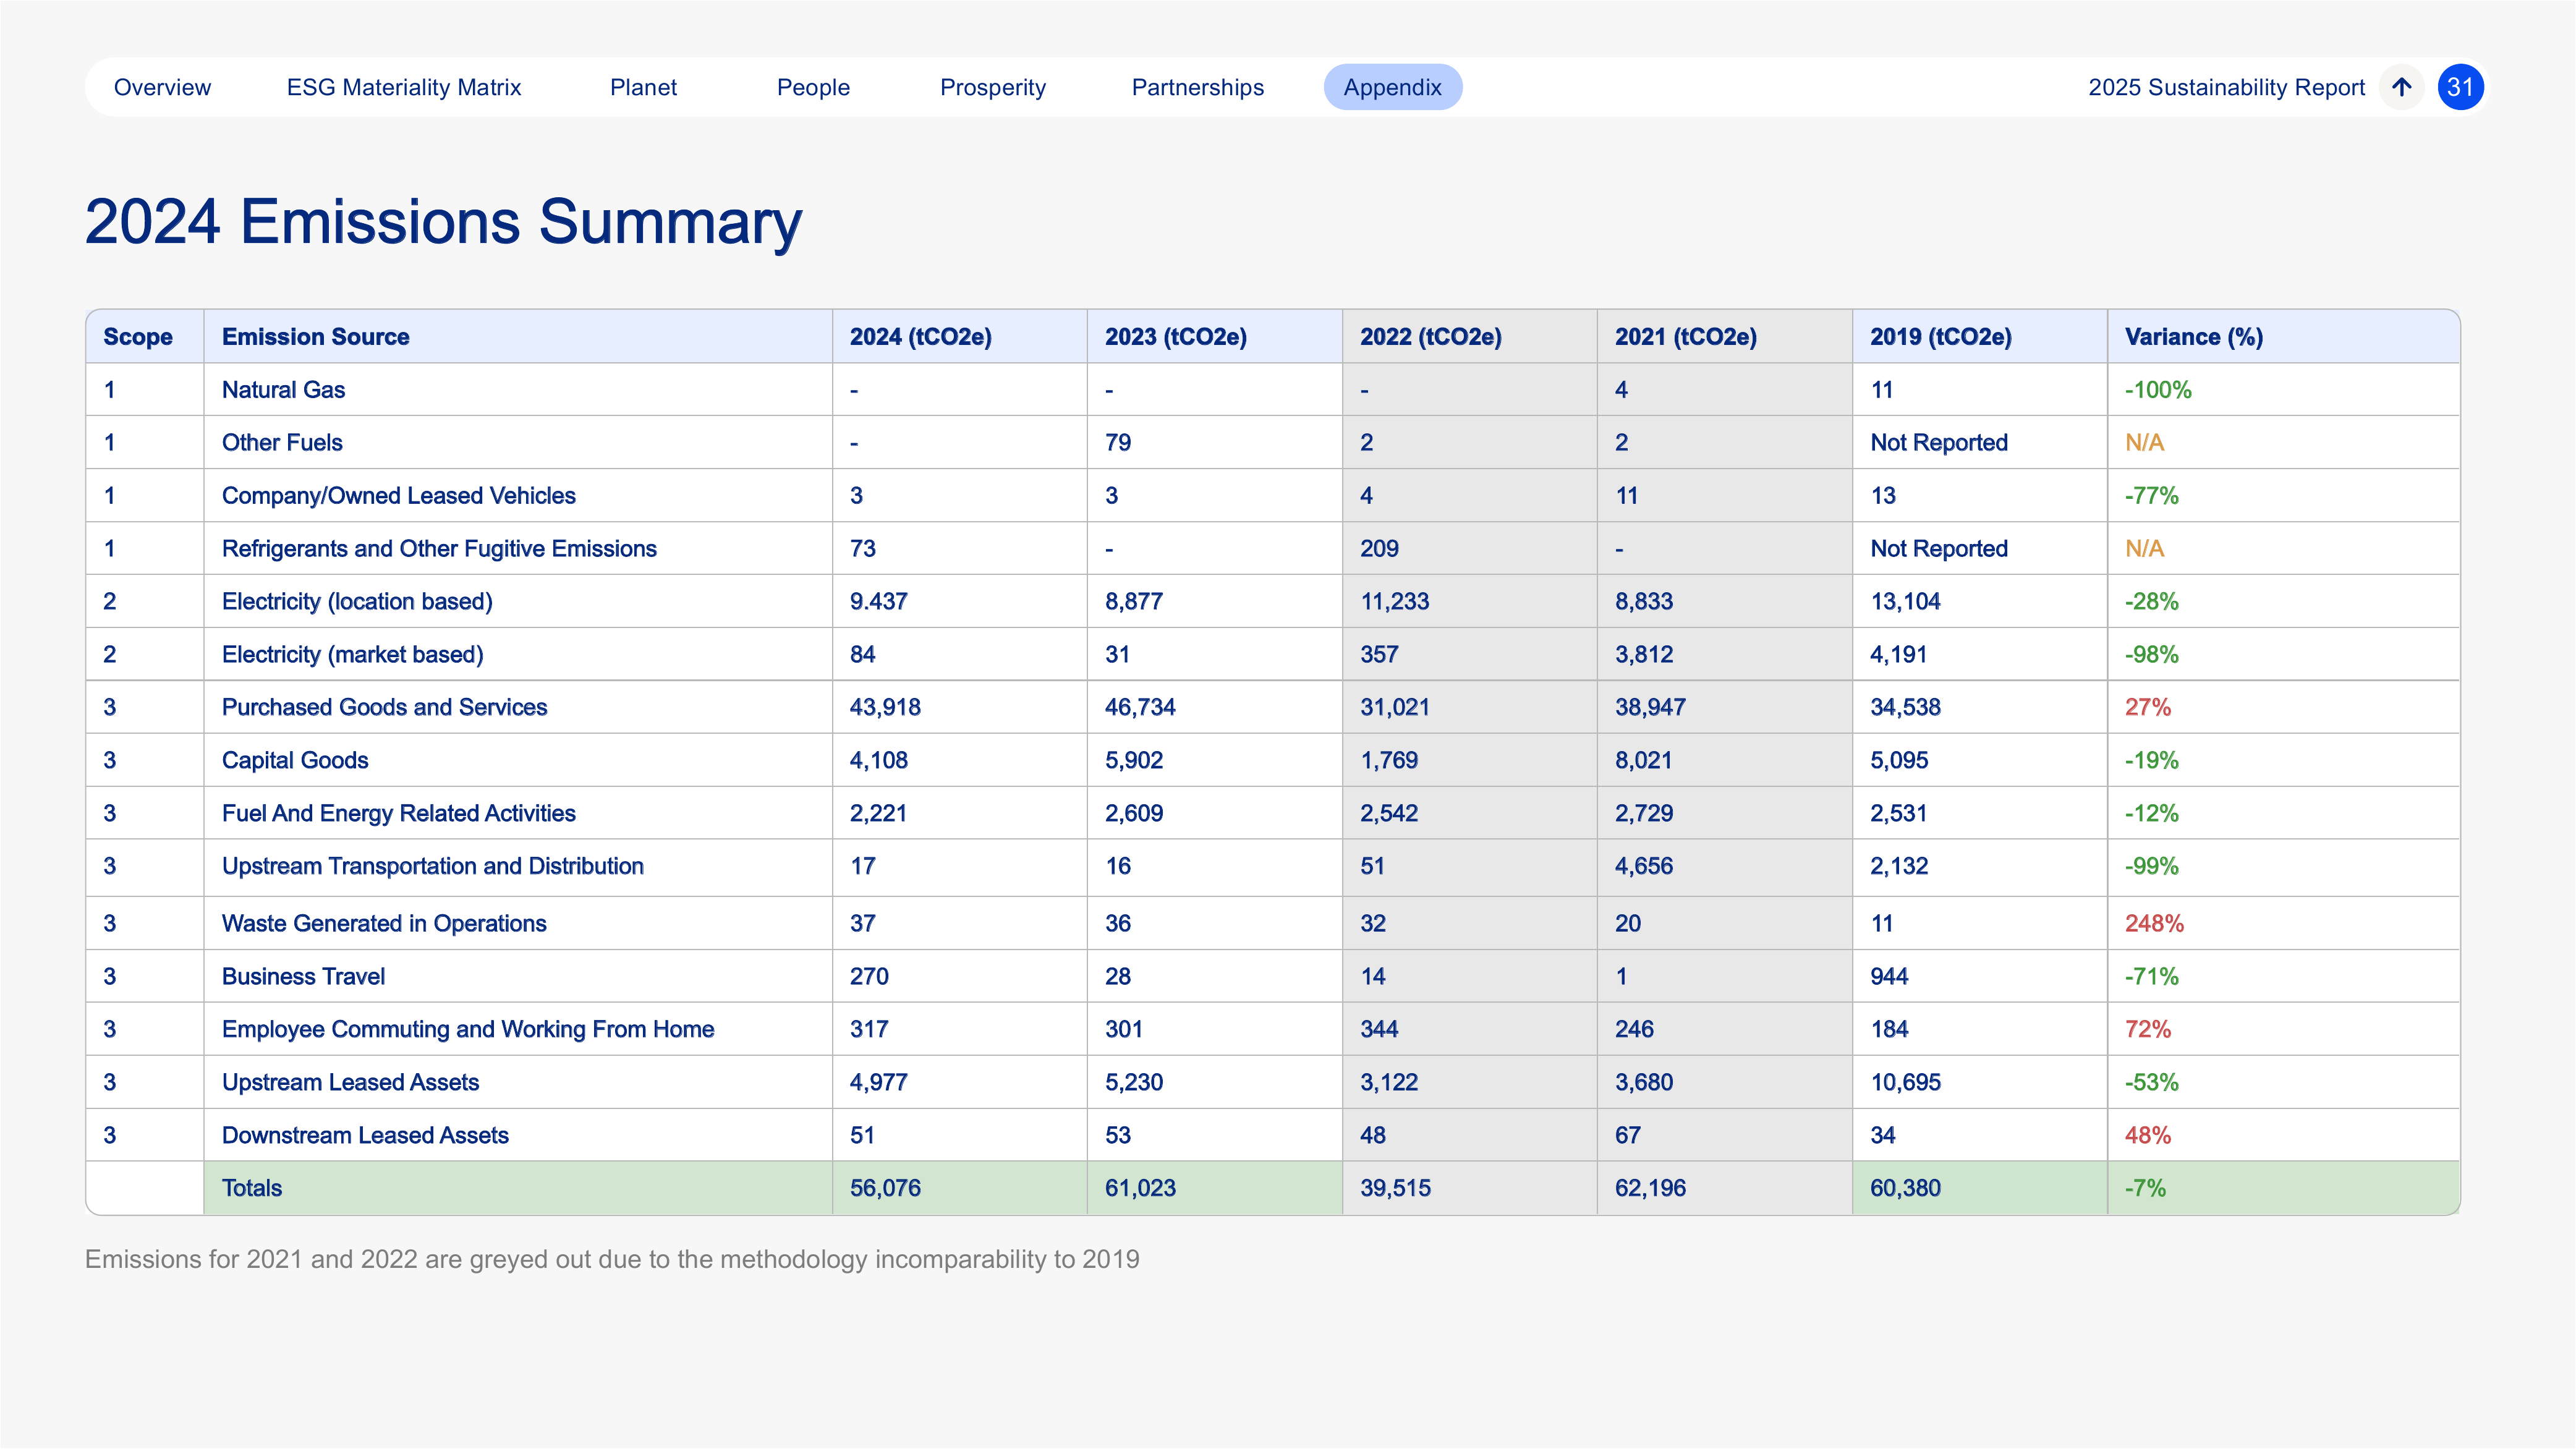Click the 2025 Sustainability Report link
The height and width of the screenshot is (1449, 2576).
[x=2226, y=87]
